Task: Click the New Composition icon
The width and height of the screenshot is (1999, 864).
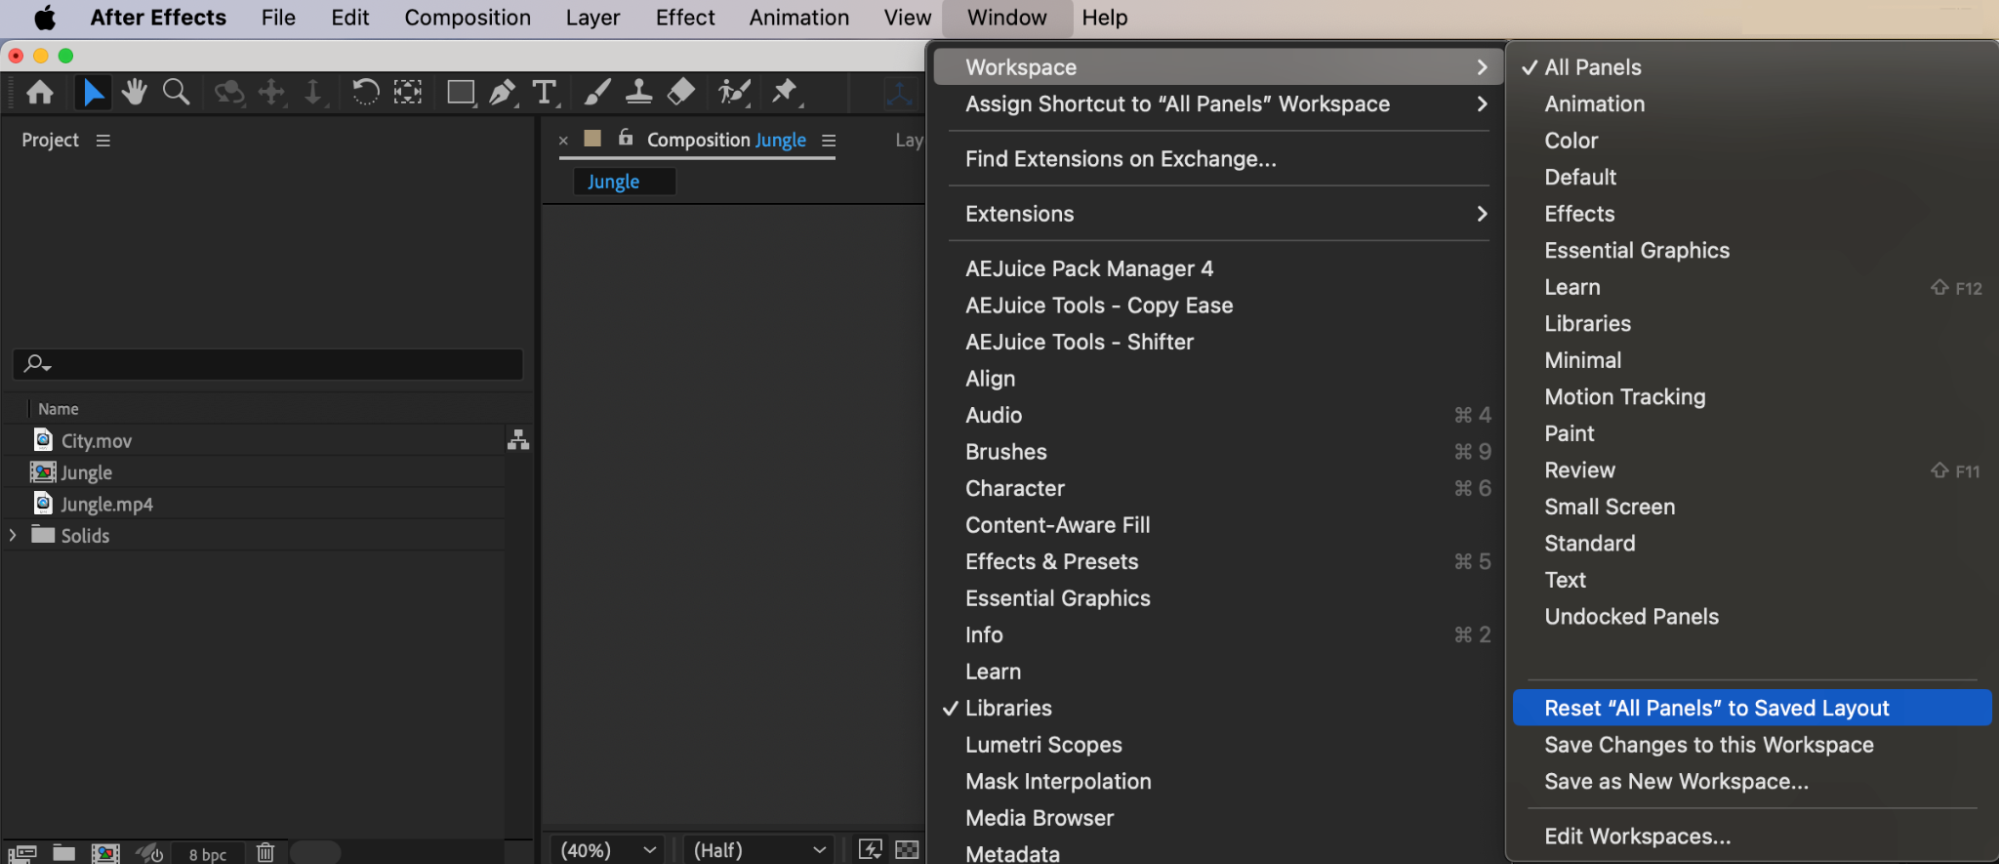Action: [106, 852]
